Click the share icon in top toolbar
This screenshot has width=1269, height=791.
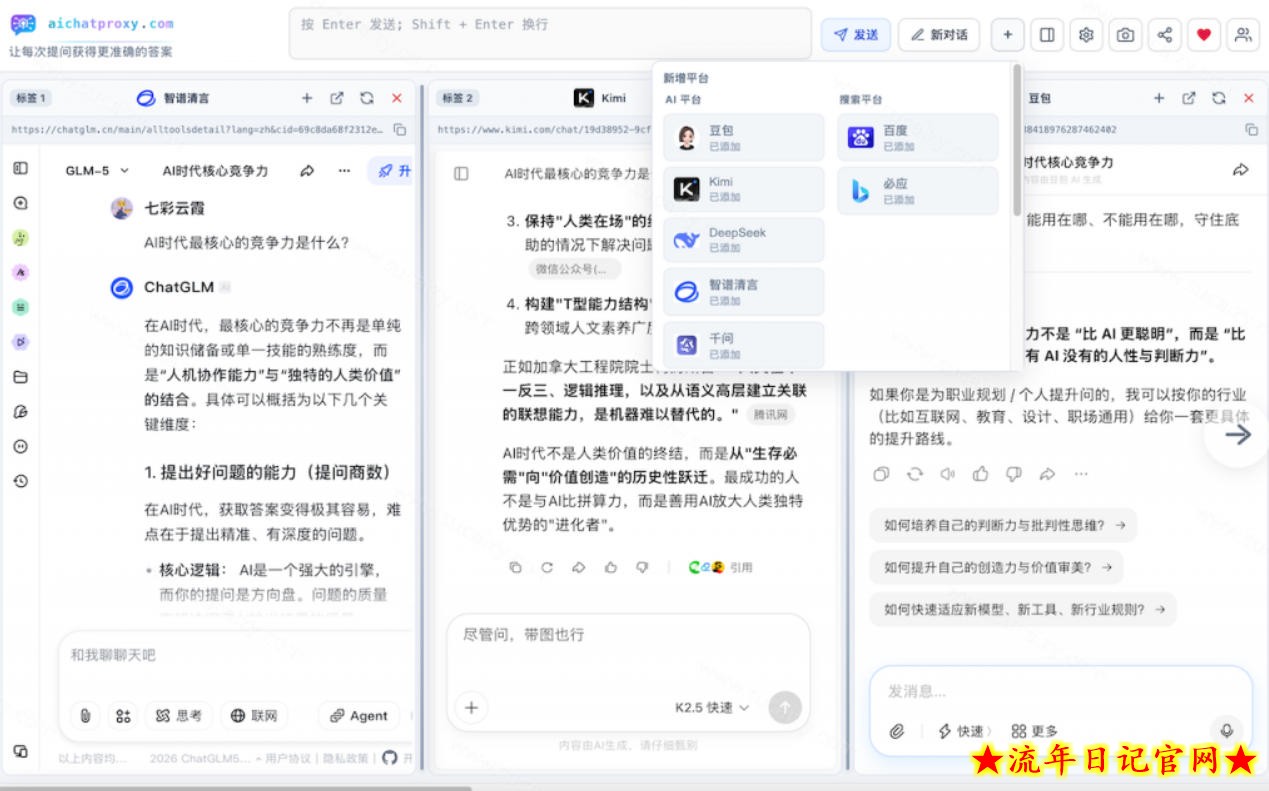point(1165,35)
